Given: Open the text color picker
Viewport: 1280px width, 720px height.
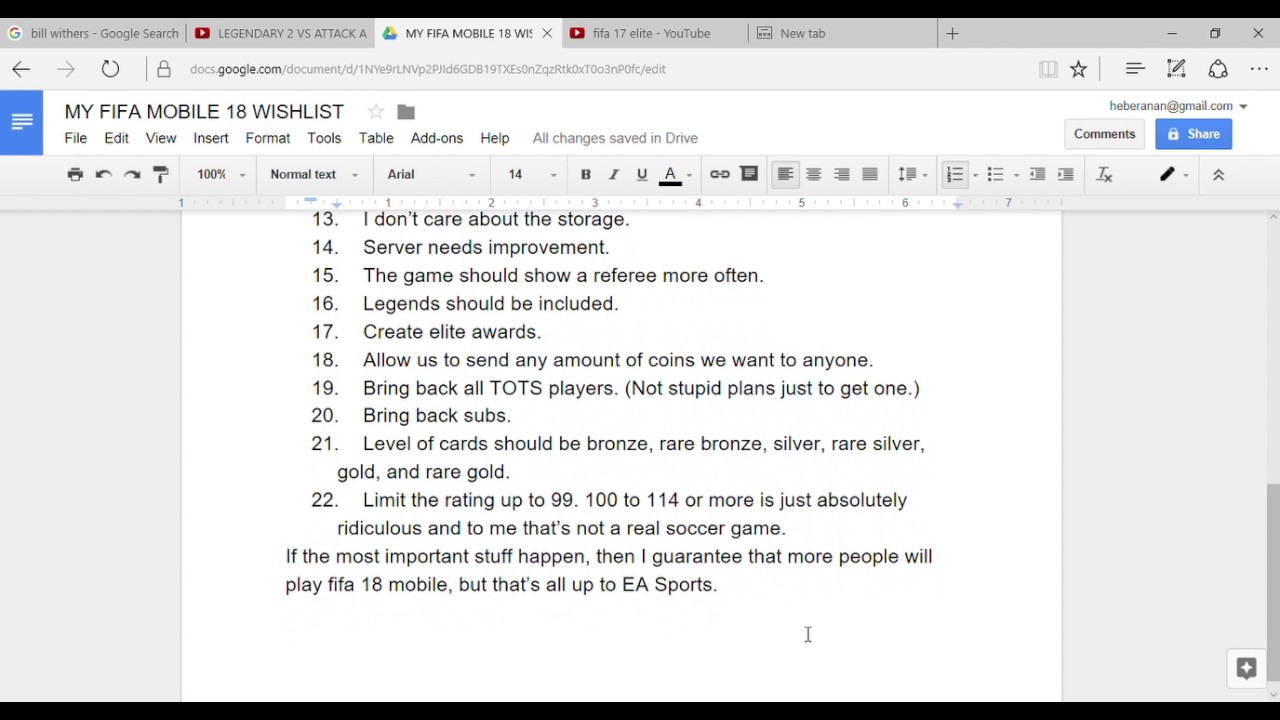Looking at the screenshot, I should point(675,174).
